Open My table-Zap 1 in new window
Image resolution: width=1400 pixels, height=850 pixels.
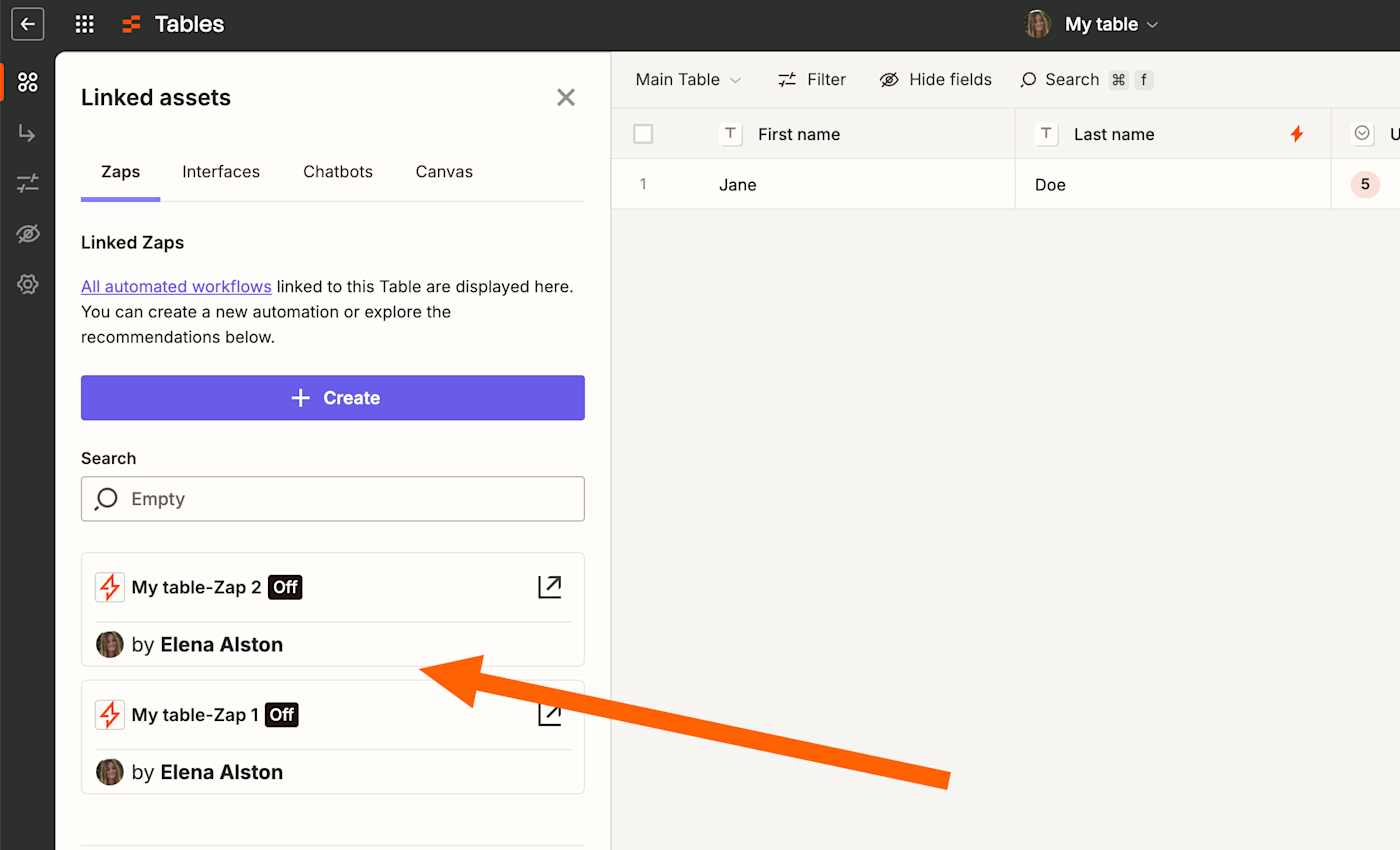coord(549,714)
